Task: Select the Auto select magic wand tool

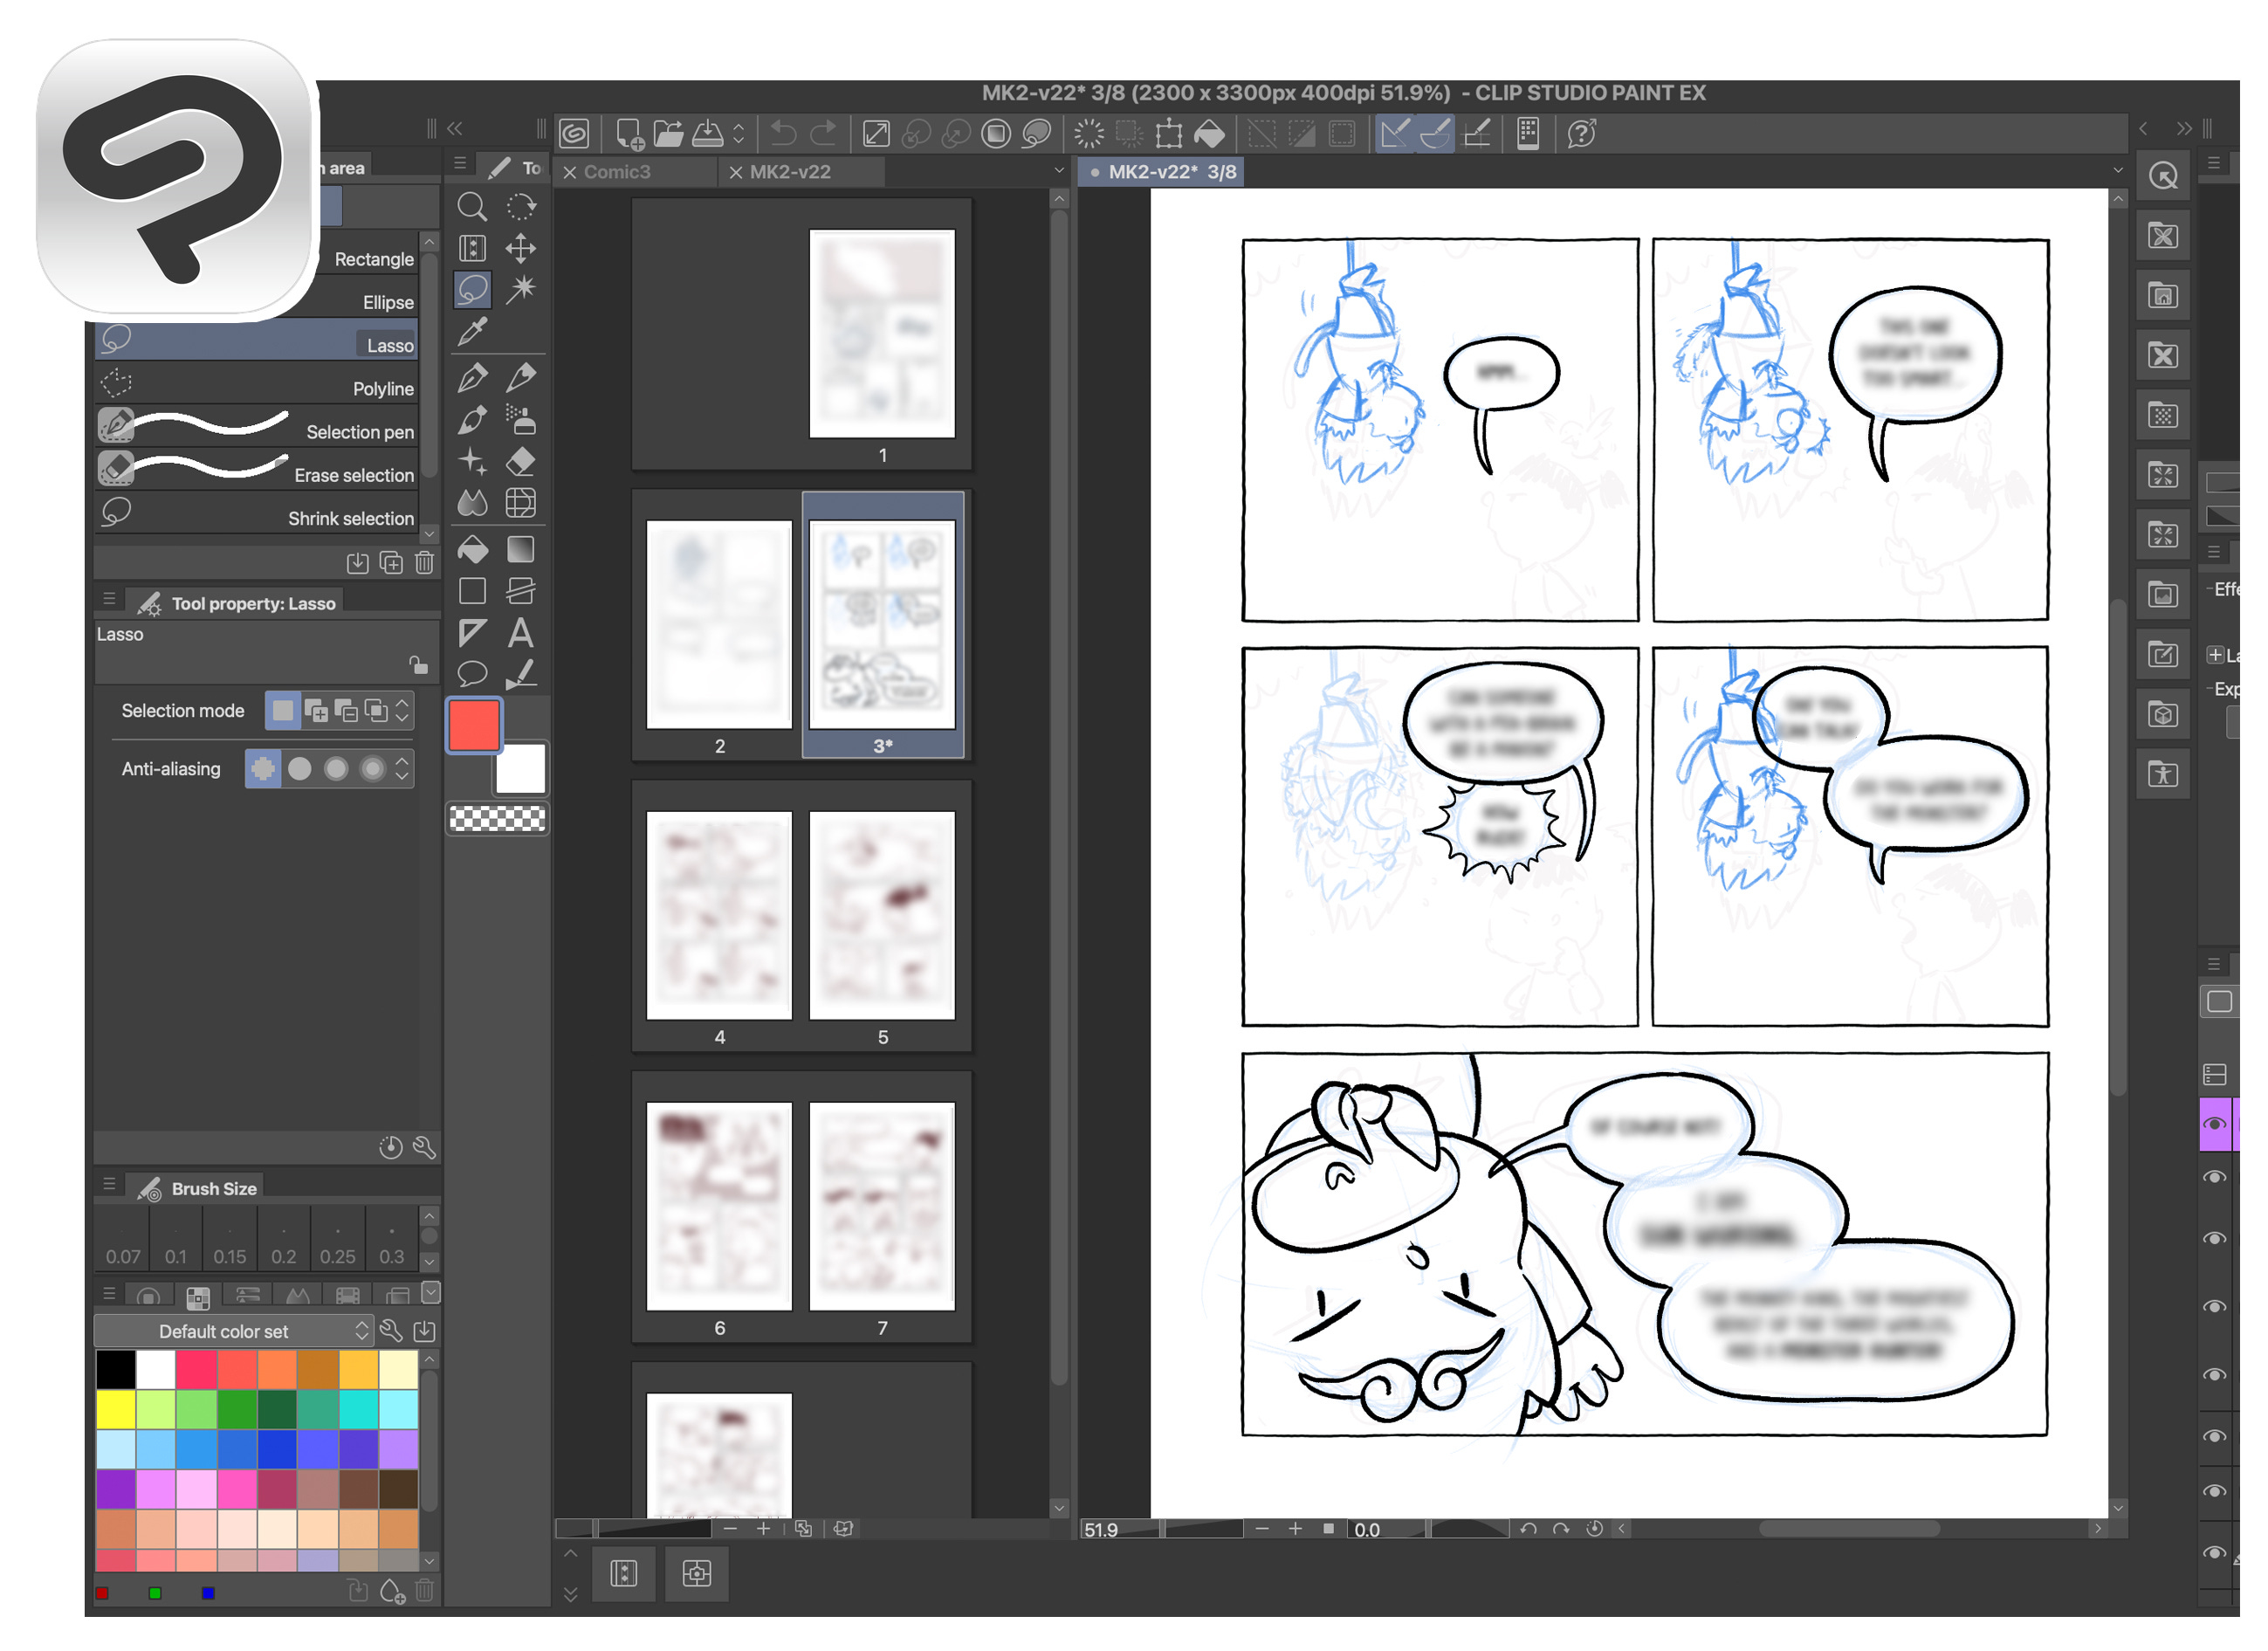Action: click(x=520, y=290)
